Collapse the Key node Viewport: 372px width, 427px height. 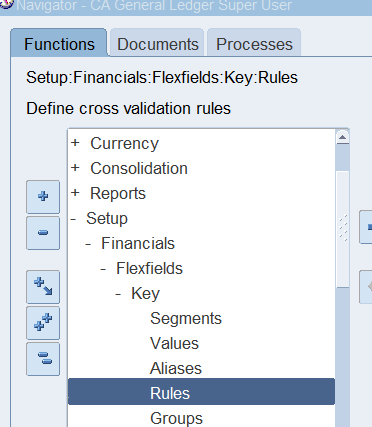(118, 294)
